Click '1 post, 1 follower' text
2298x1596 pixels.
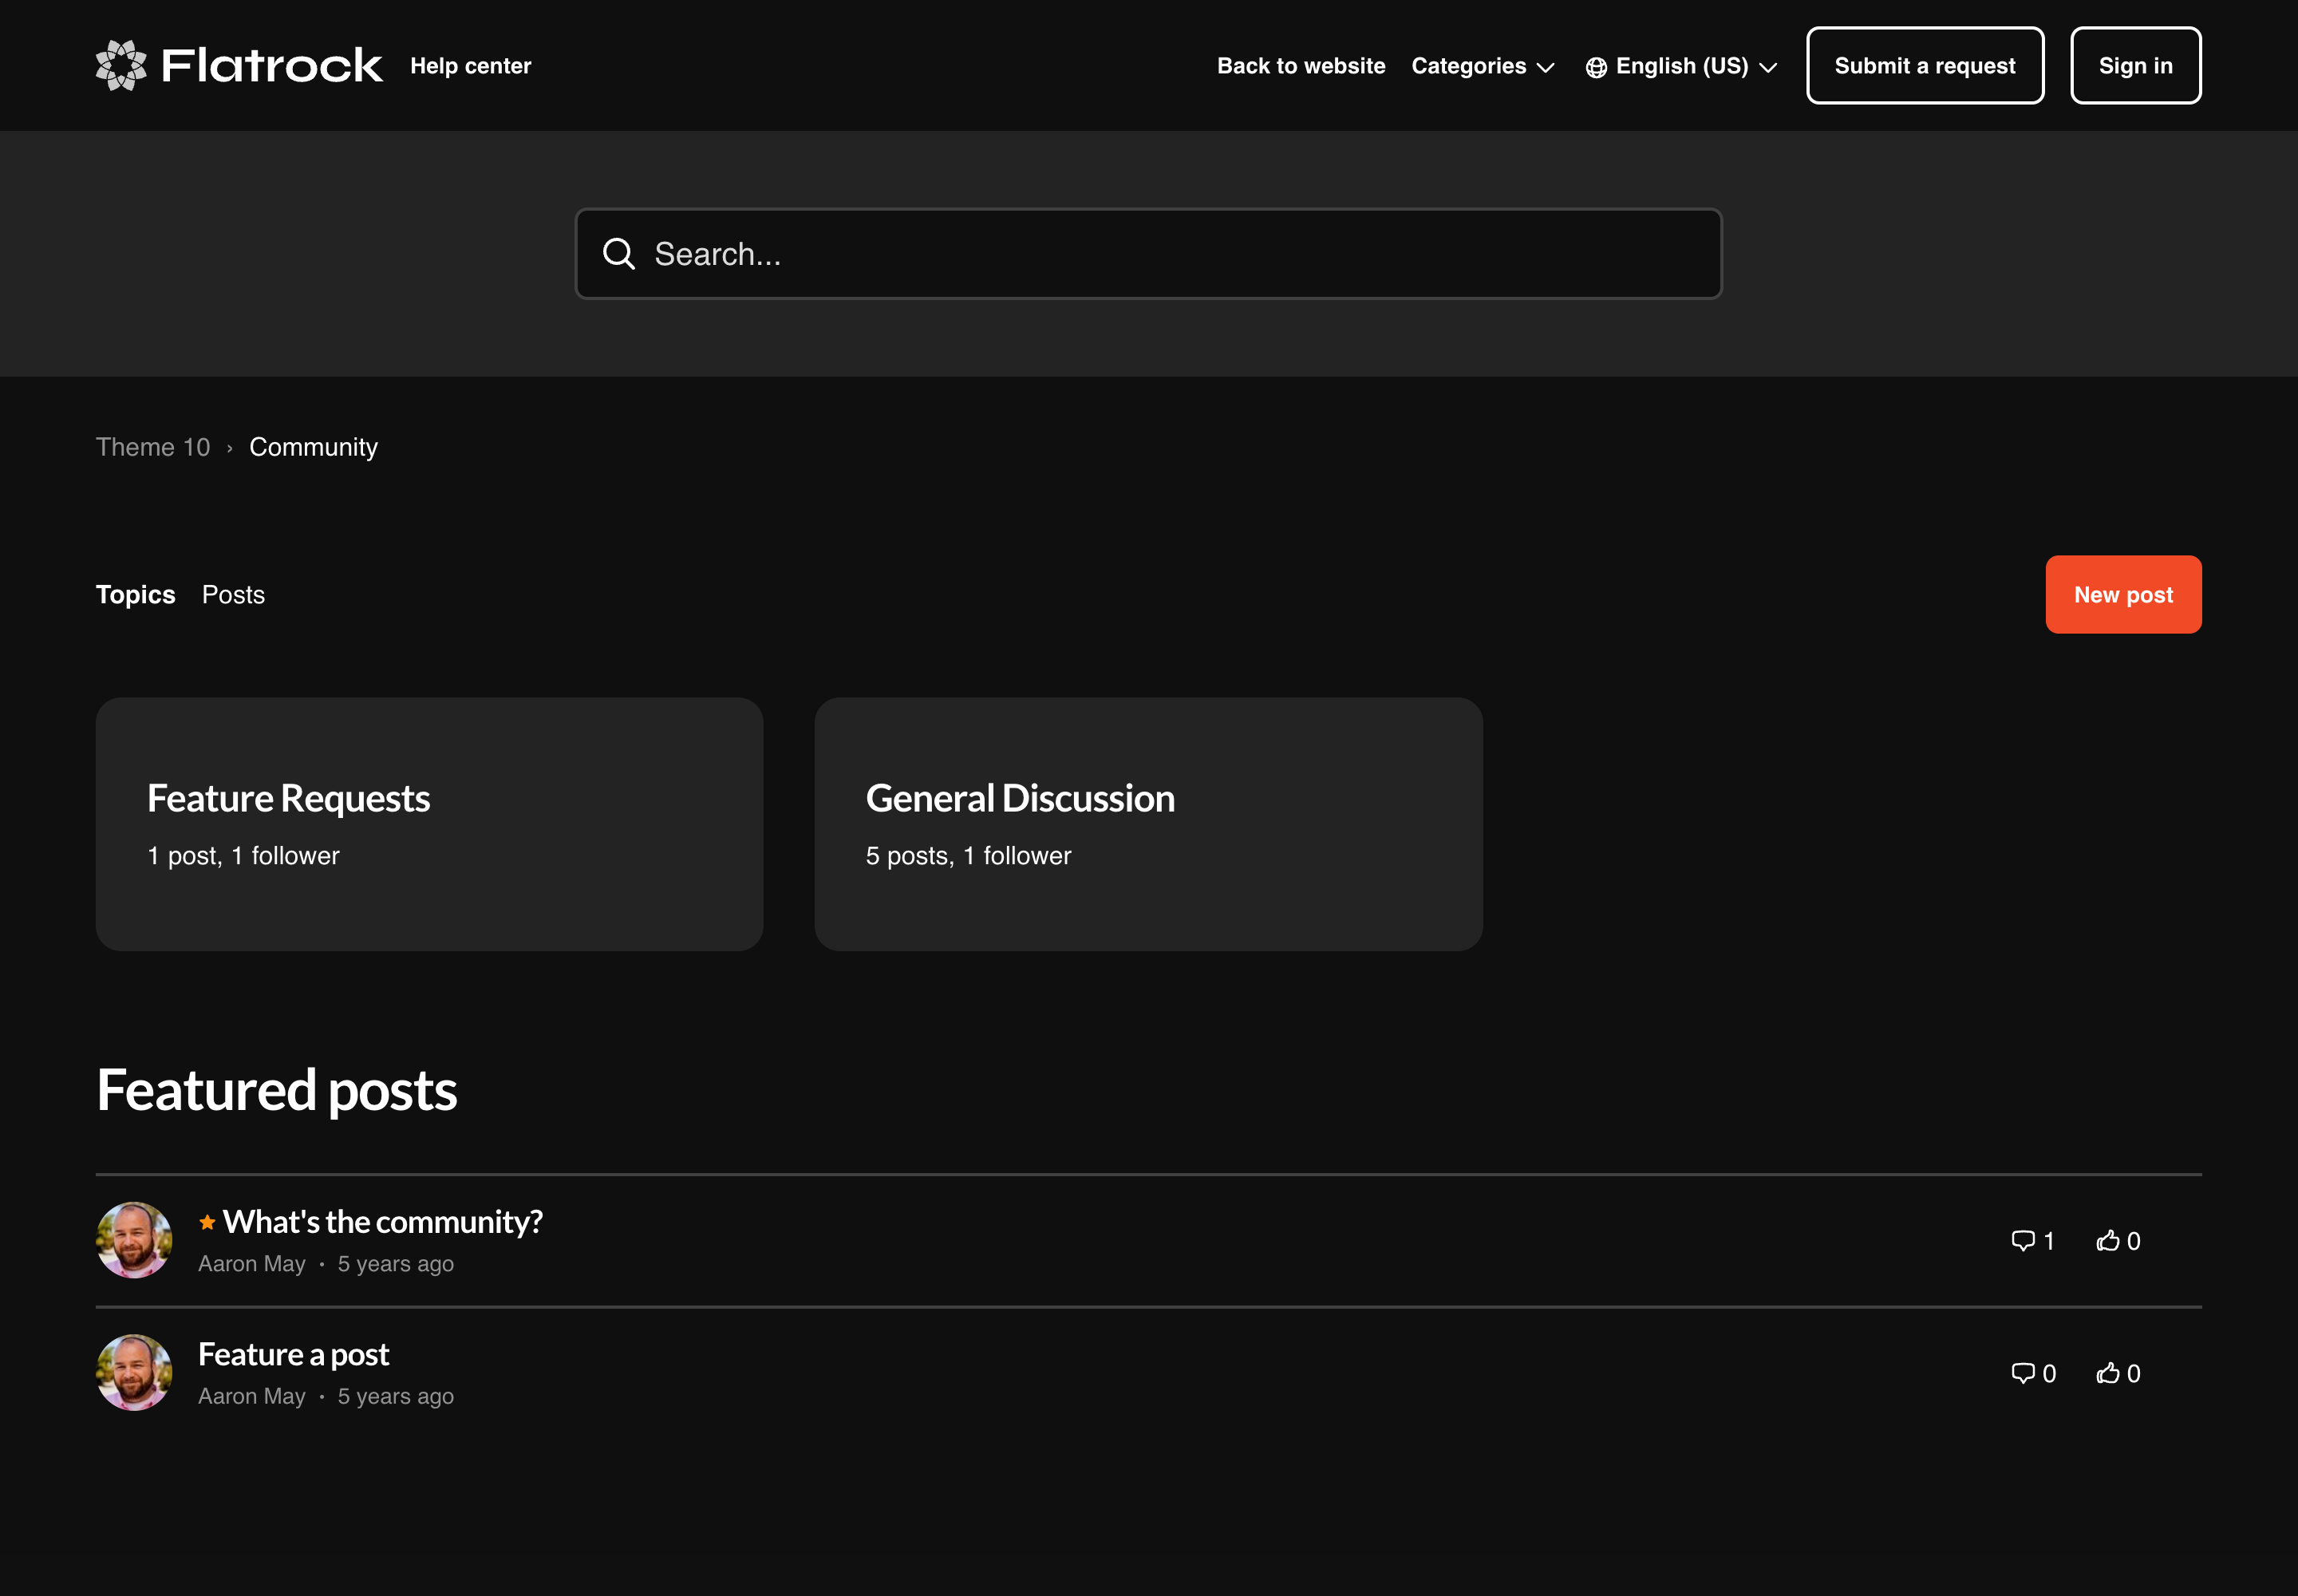243,856
